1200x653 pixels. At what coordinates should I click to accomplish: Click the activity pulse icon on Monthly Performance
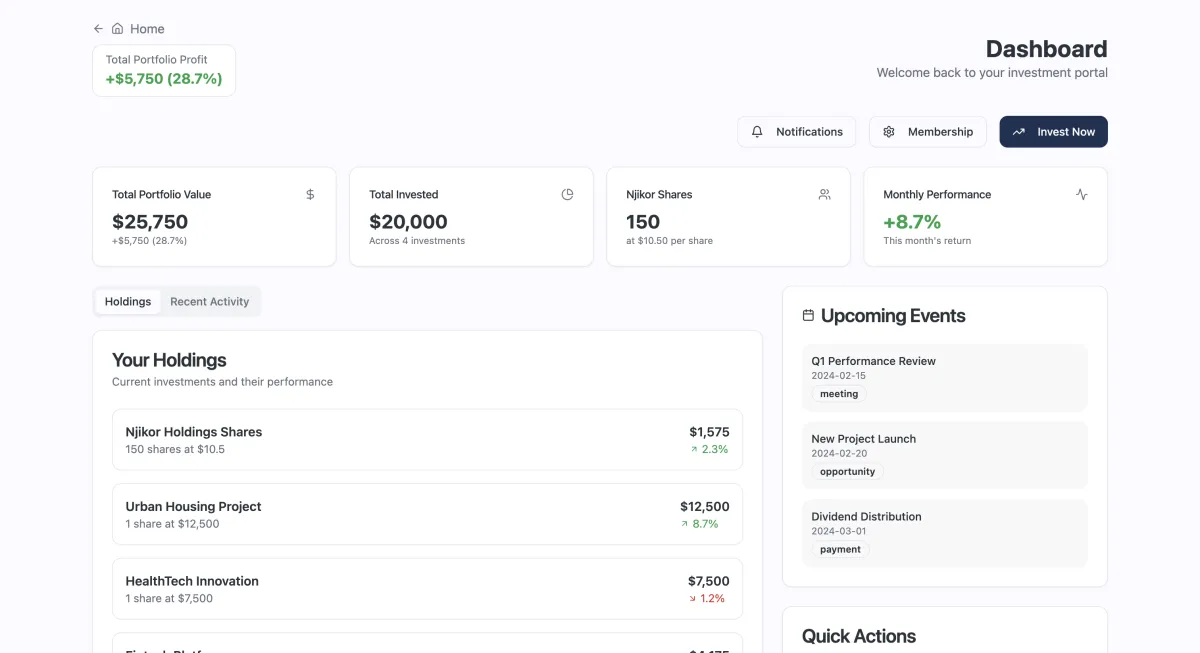[x=1081, y=194]
